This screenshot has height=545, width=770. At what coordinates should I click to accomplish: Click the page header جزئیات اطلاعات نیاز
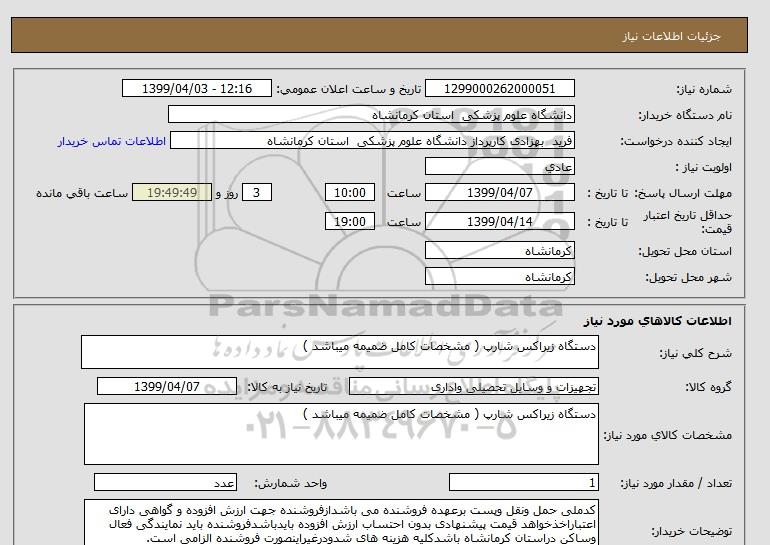pos(671,36)
